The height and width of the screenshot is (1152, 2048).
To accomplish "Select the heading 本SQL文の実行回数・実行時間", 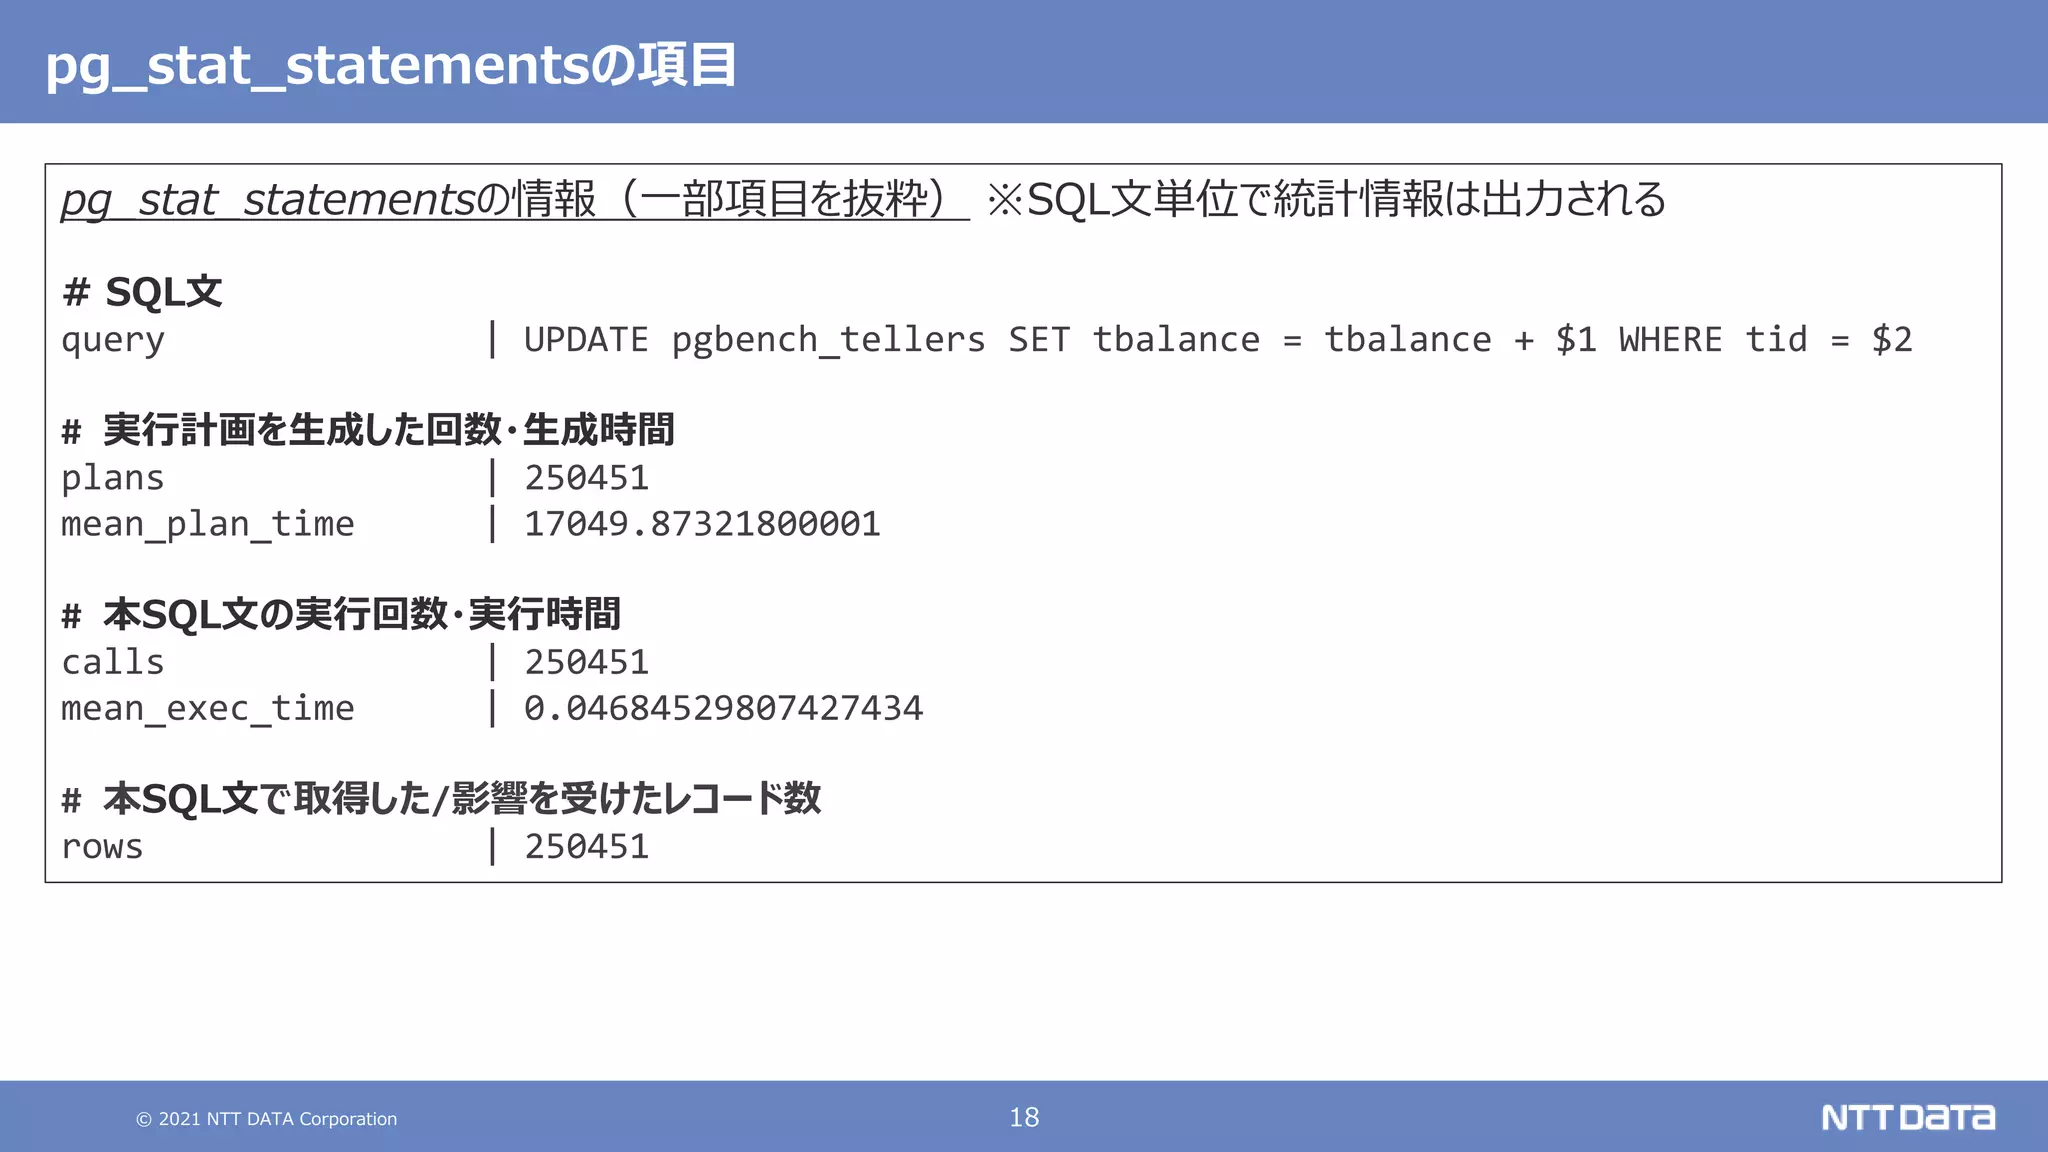I will (341, 614).
